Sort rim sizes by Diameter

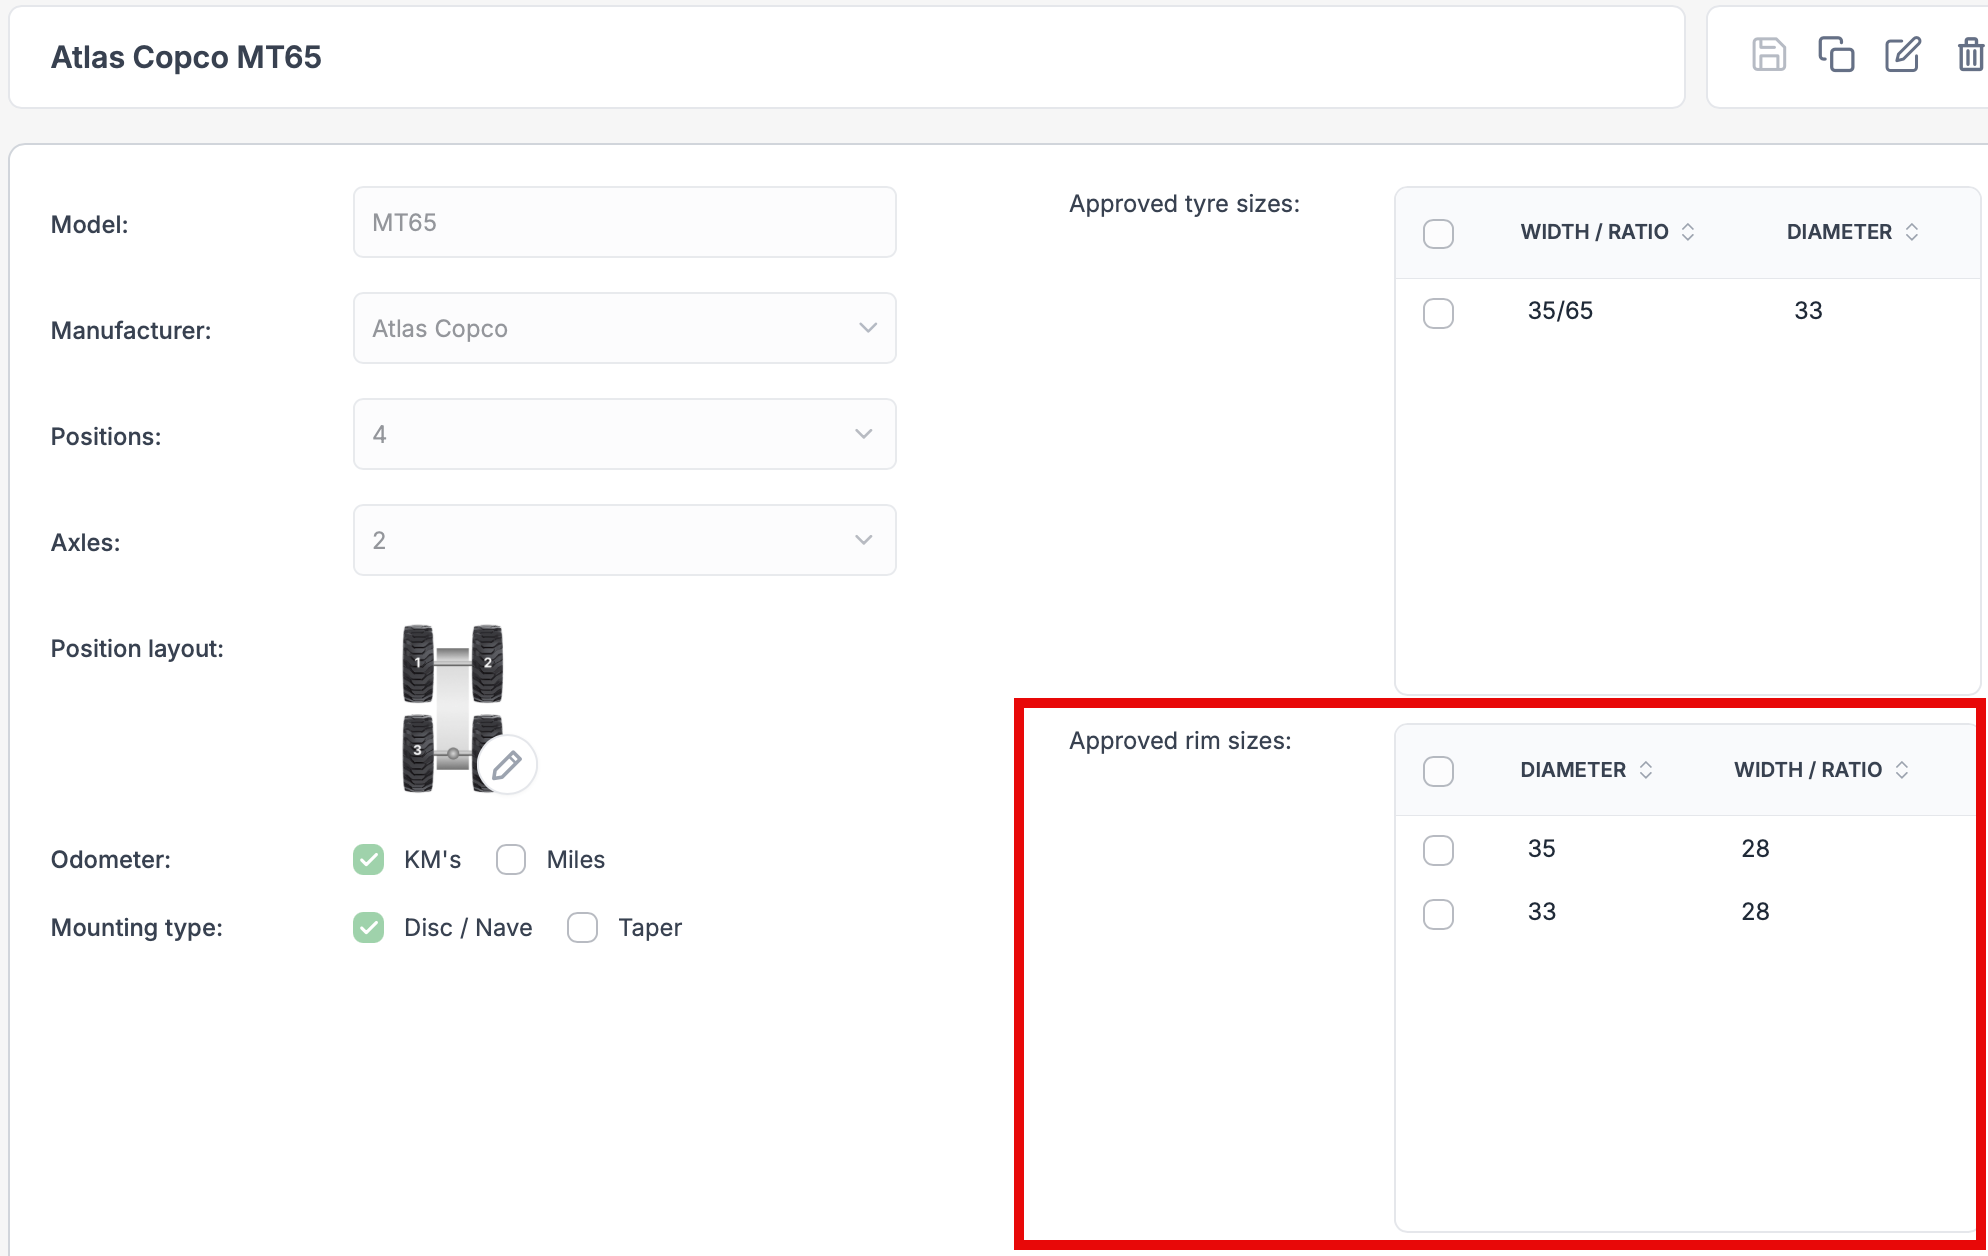tap(1645, 770)
